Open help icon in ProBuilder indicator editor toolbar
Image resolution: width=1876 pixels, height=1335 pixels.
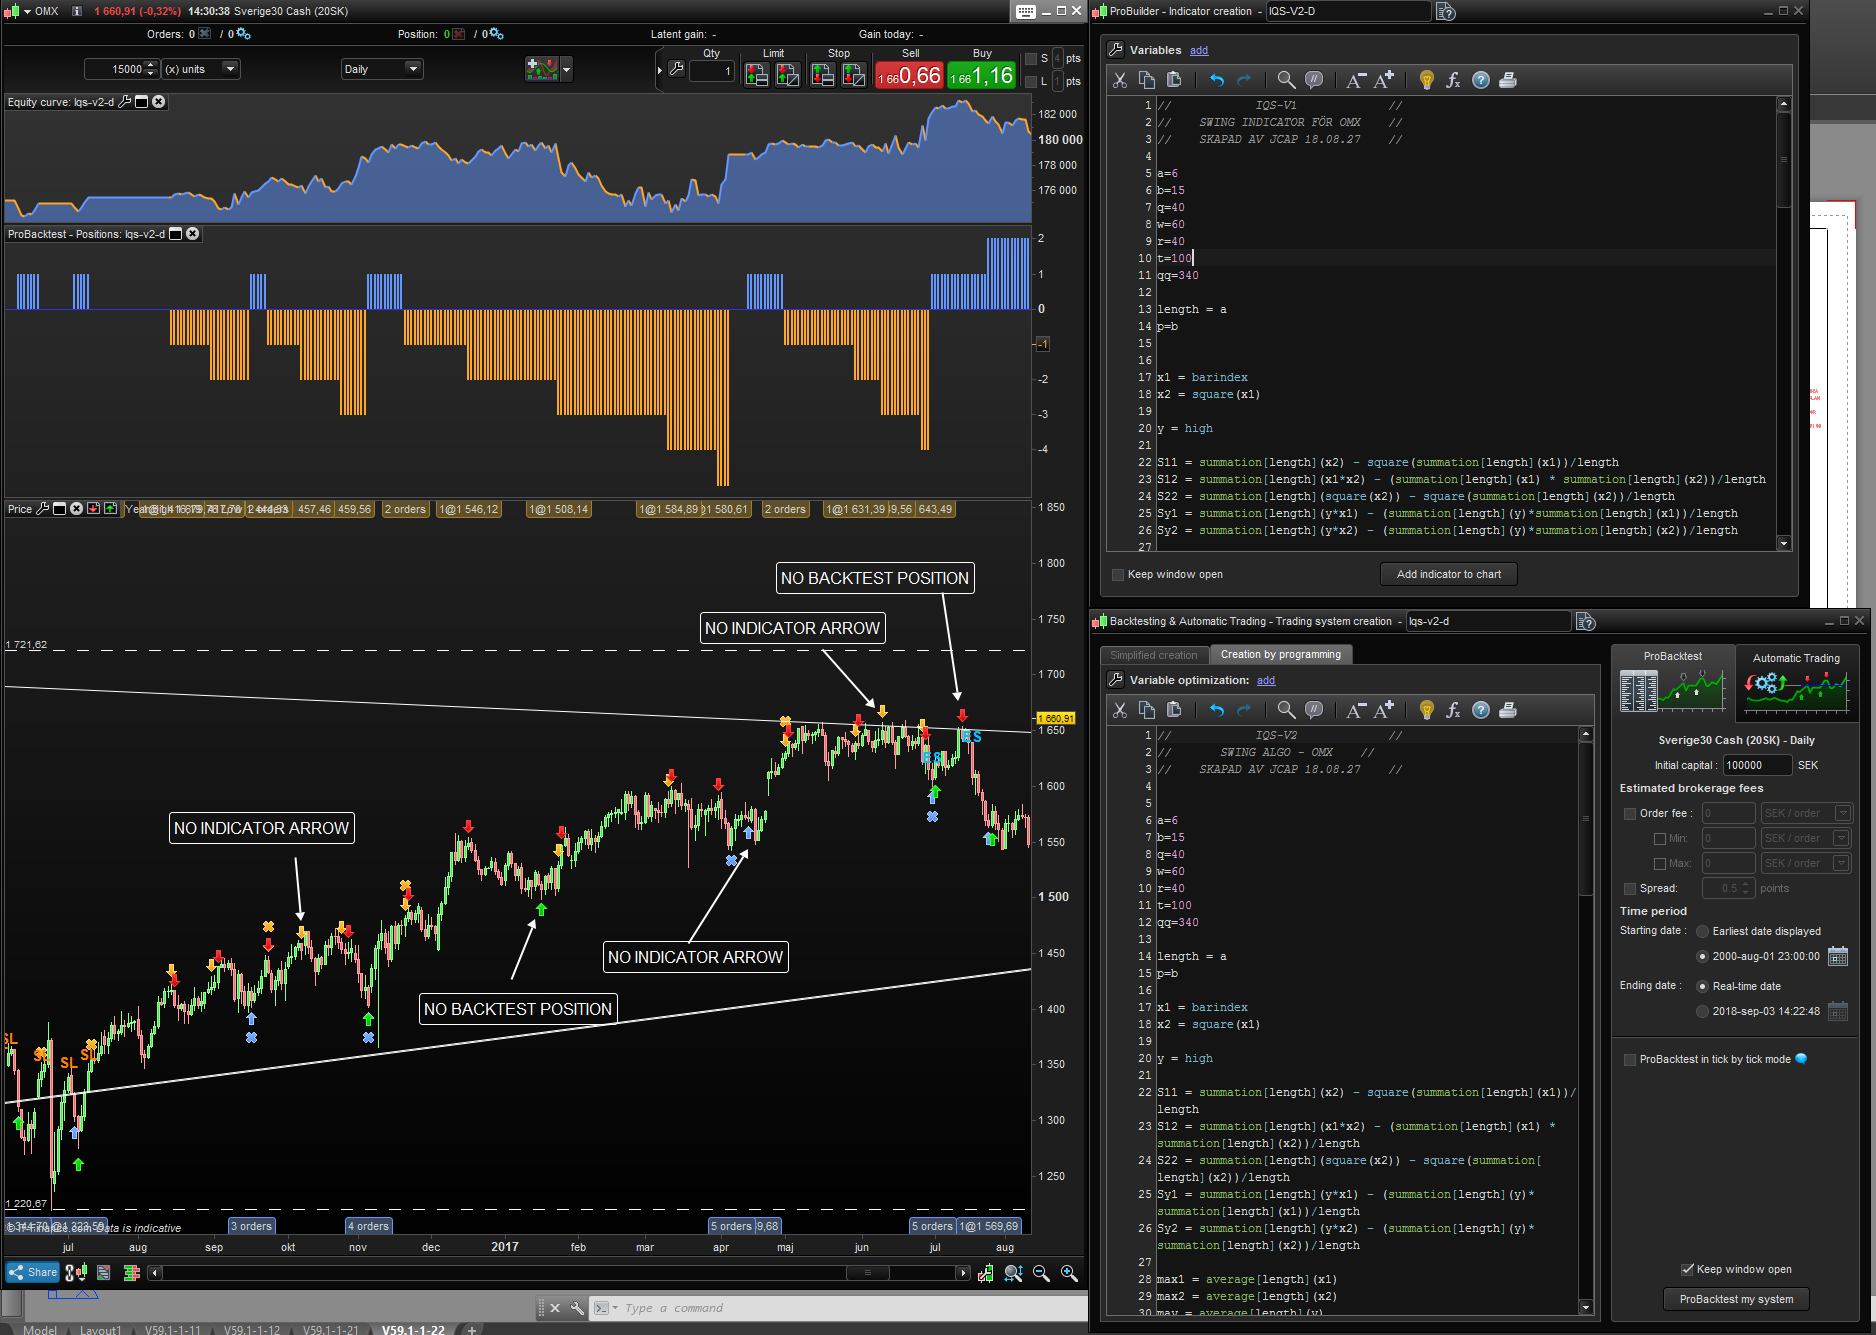click(1481, 80)
